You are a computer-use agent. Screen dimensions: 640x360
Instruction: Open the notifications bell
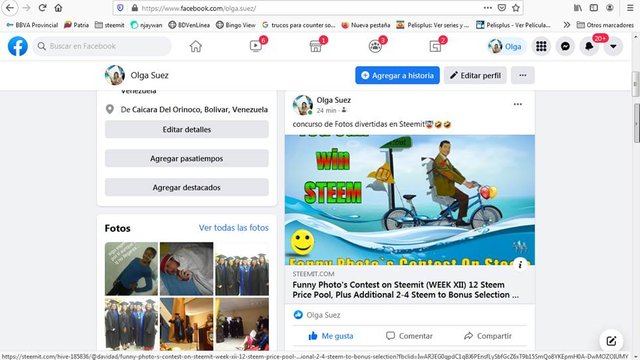[x=589, y=46]
